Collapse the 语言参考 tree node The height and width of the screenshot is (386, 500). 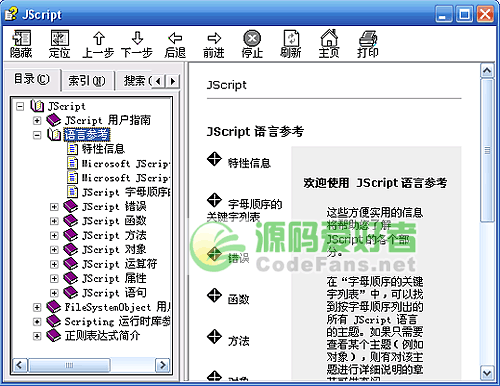point(37,135)
